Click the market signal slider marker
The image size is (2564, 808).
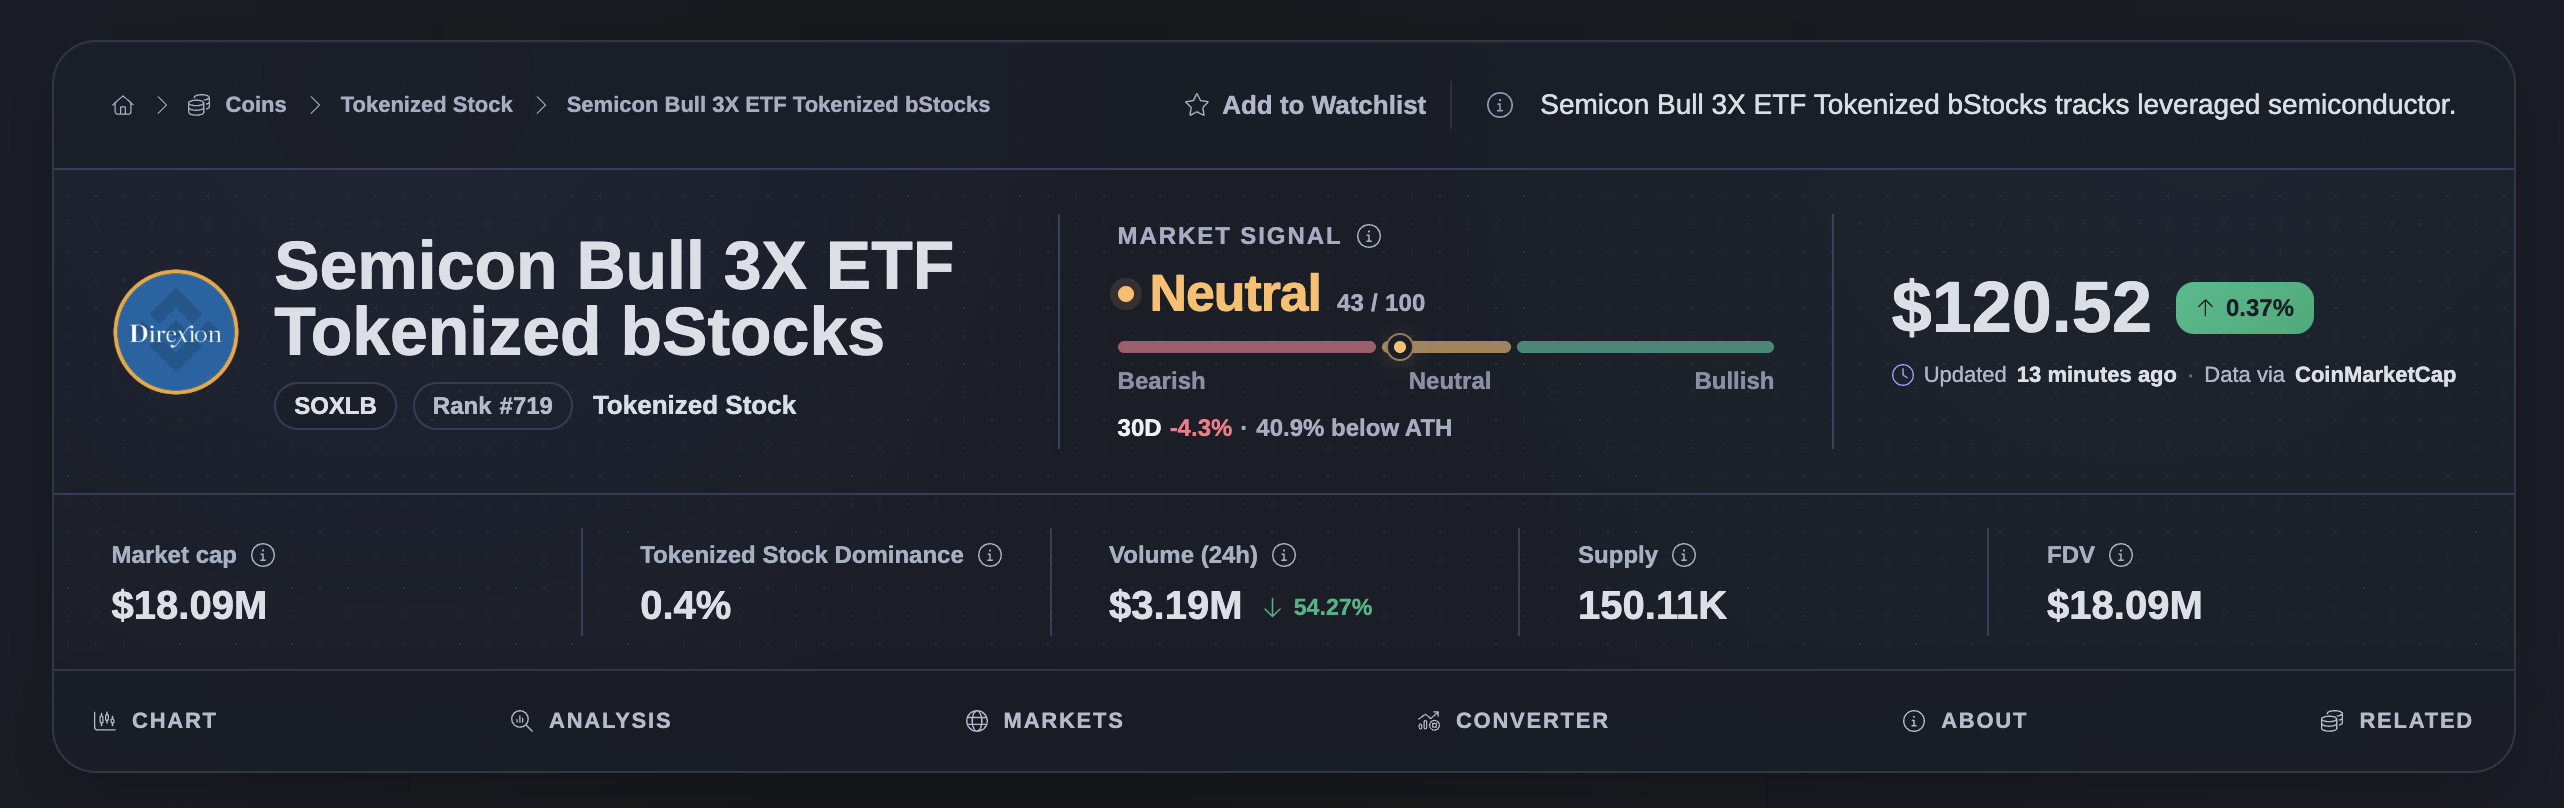tap(1400, 347)
